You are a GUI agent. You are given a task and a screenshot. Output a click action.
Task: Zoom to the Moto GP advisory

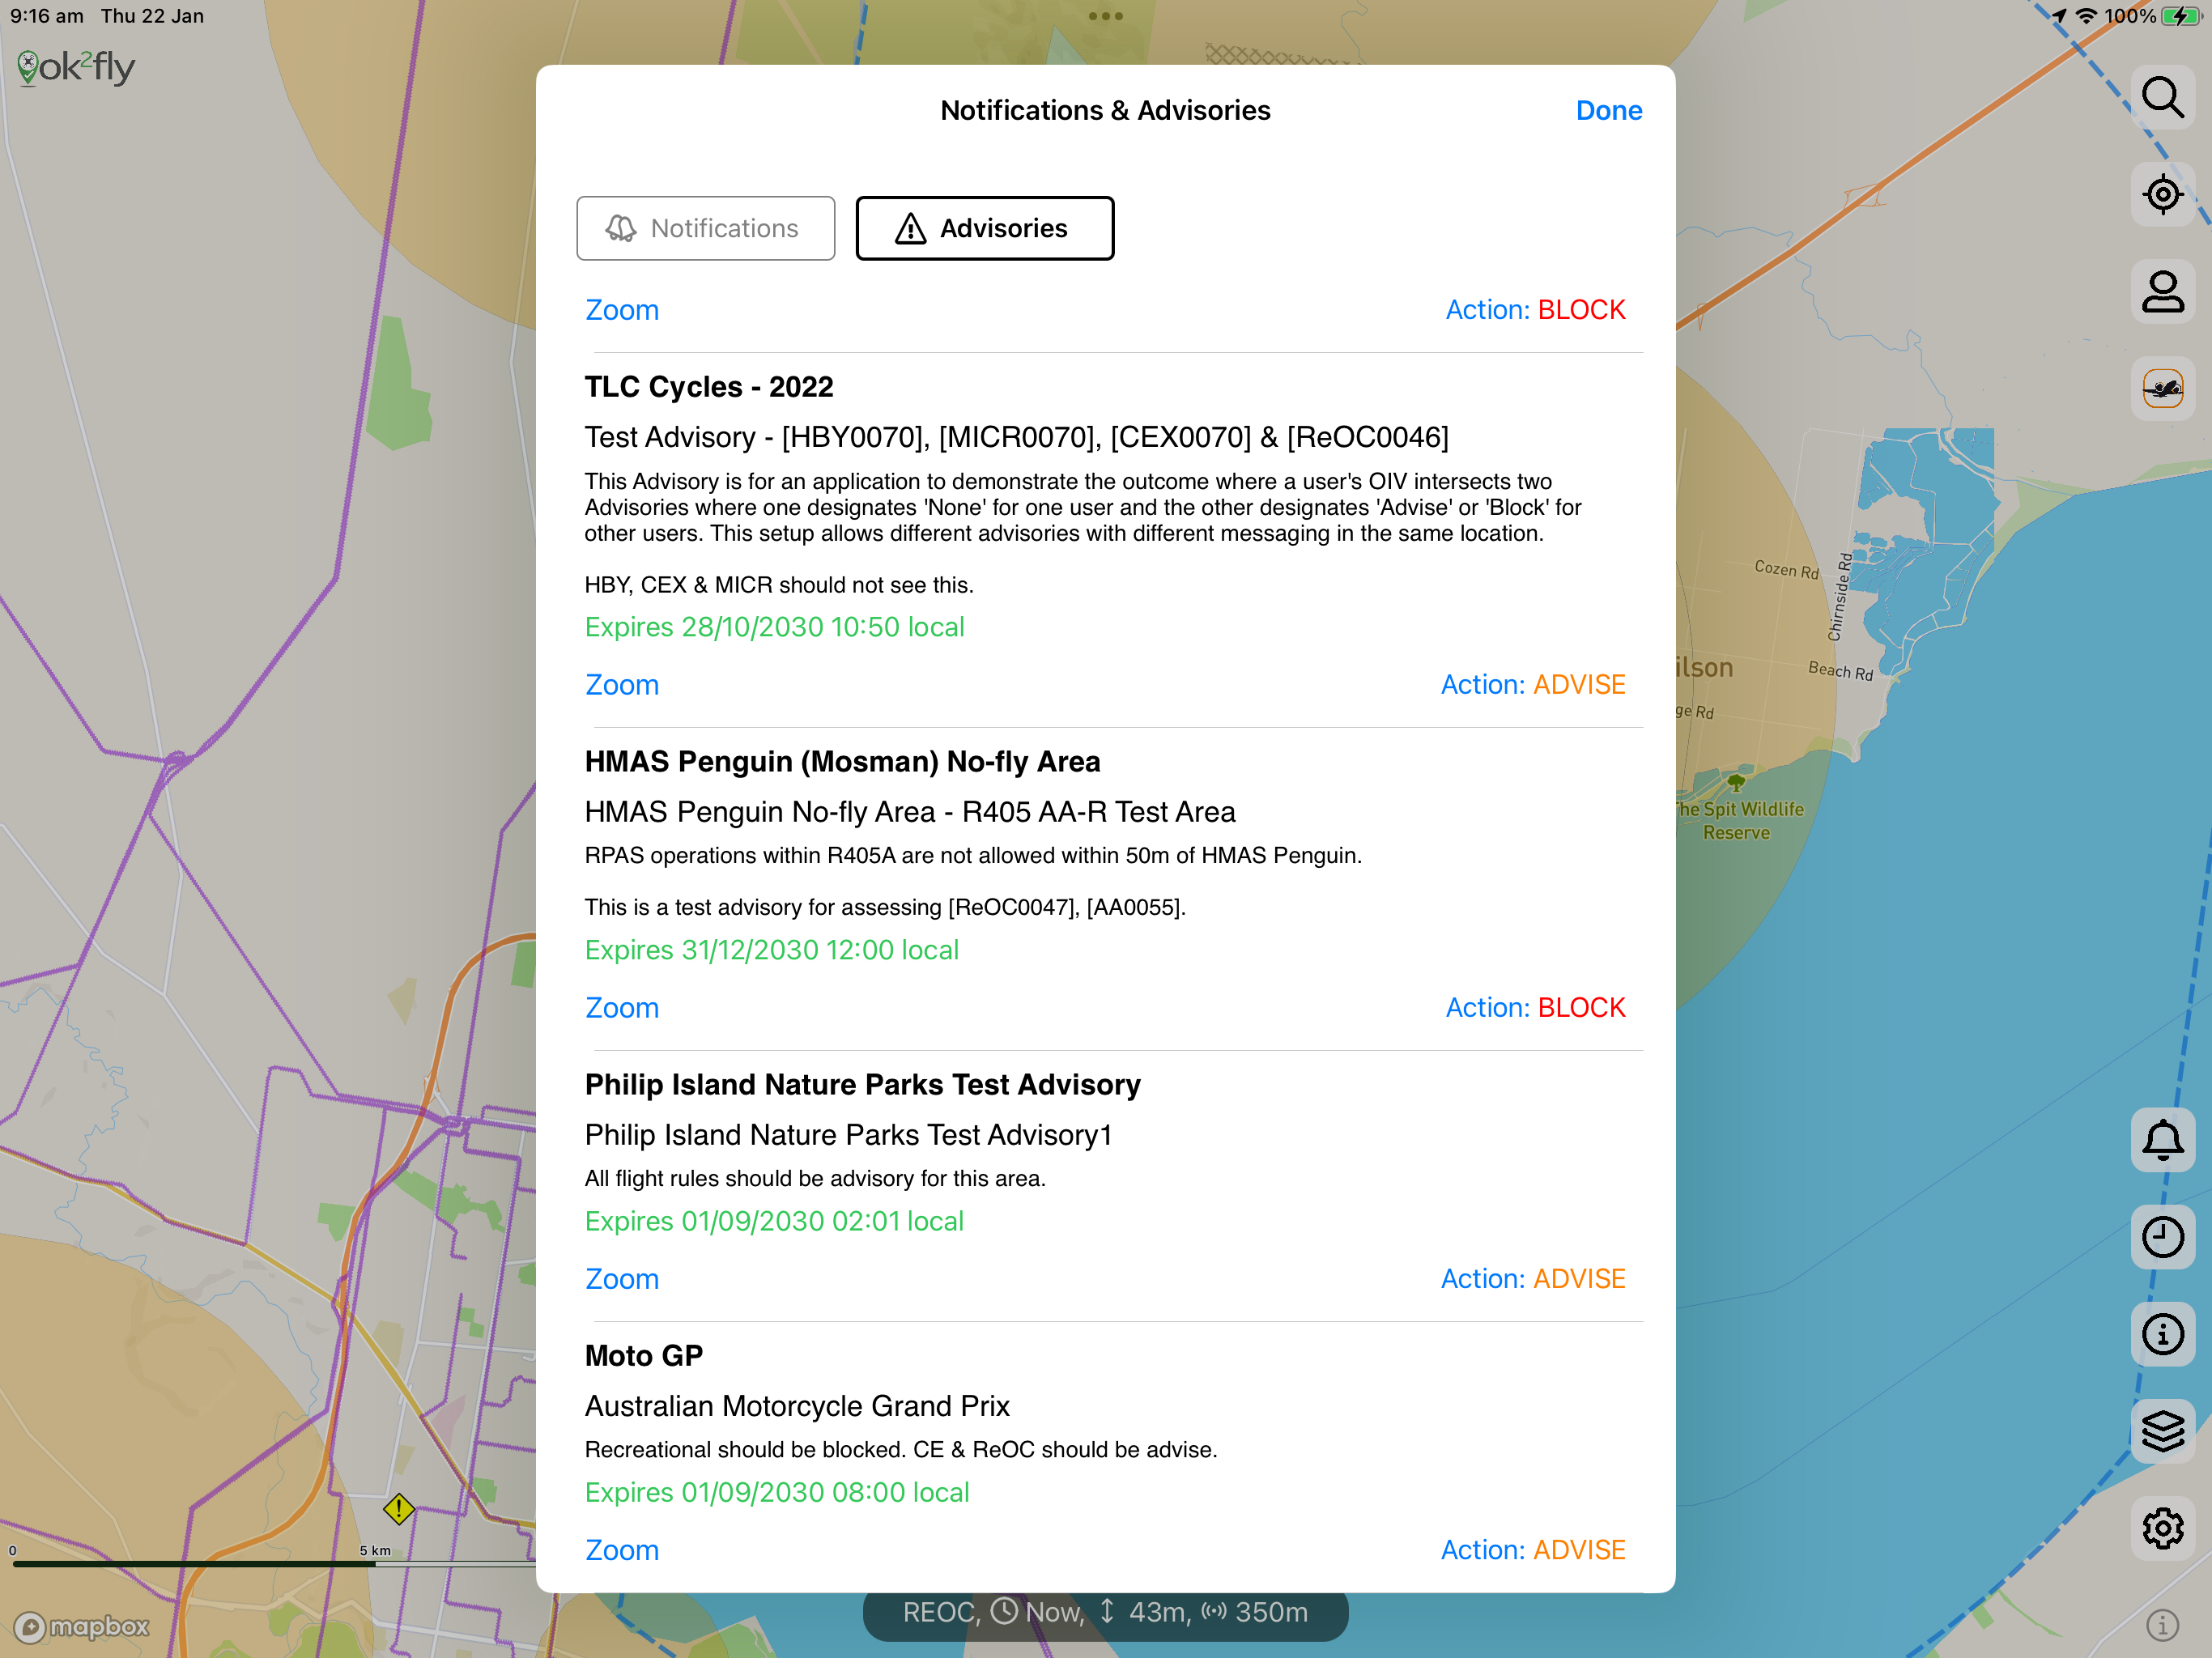(x=622, y=1550)
